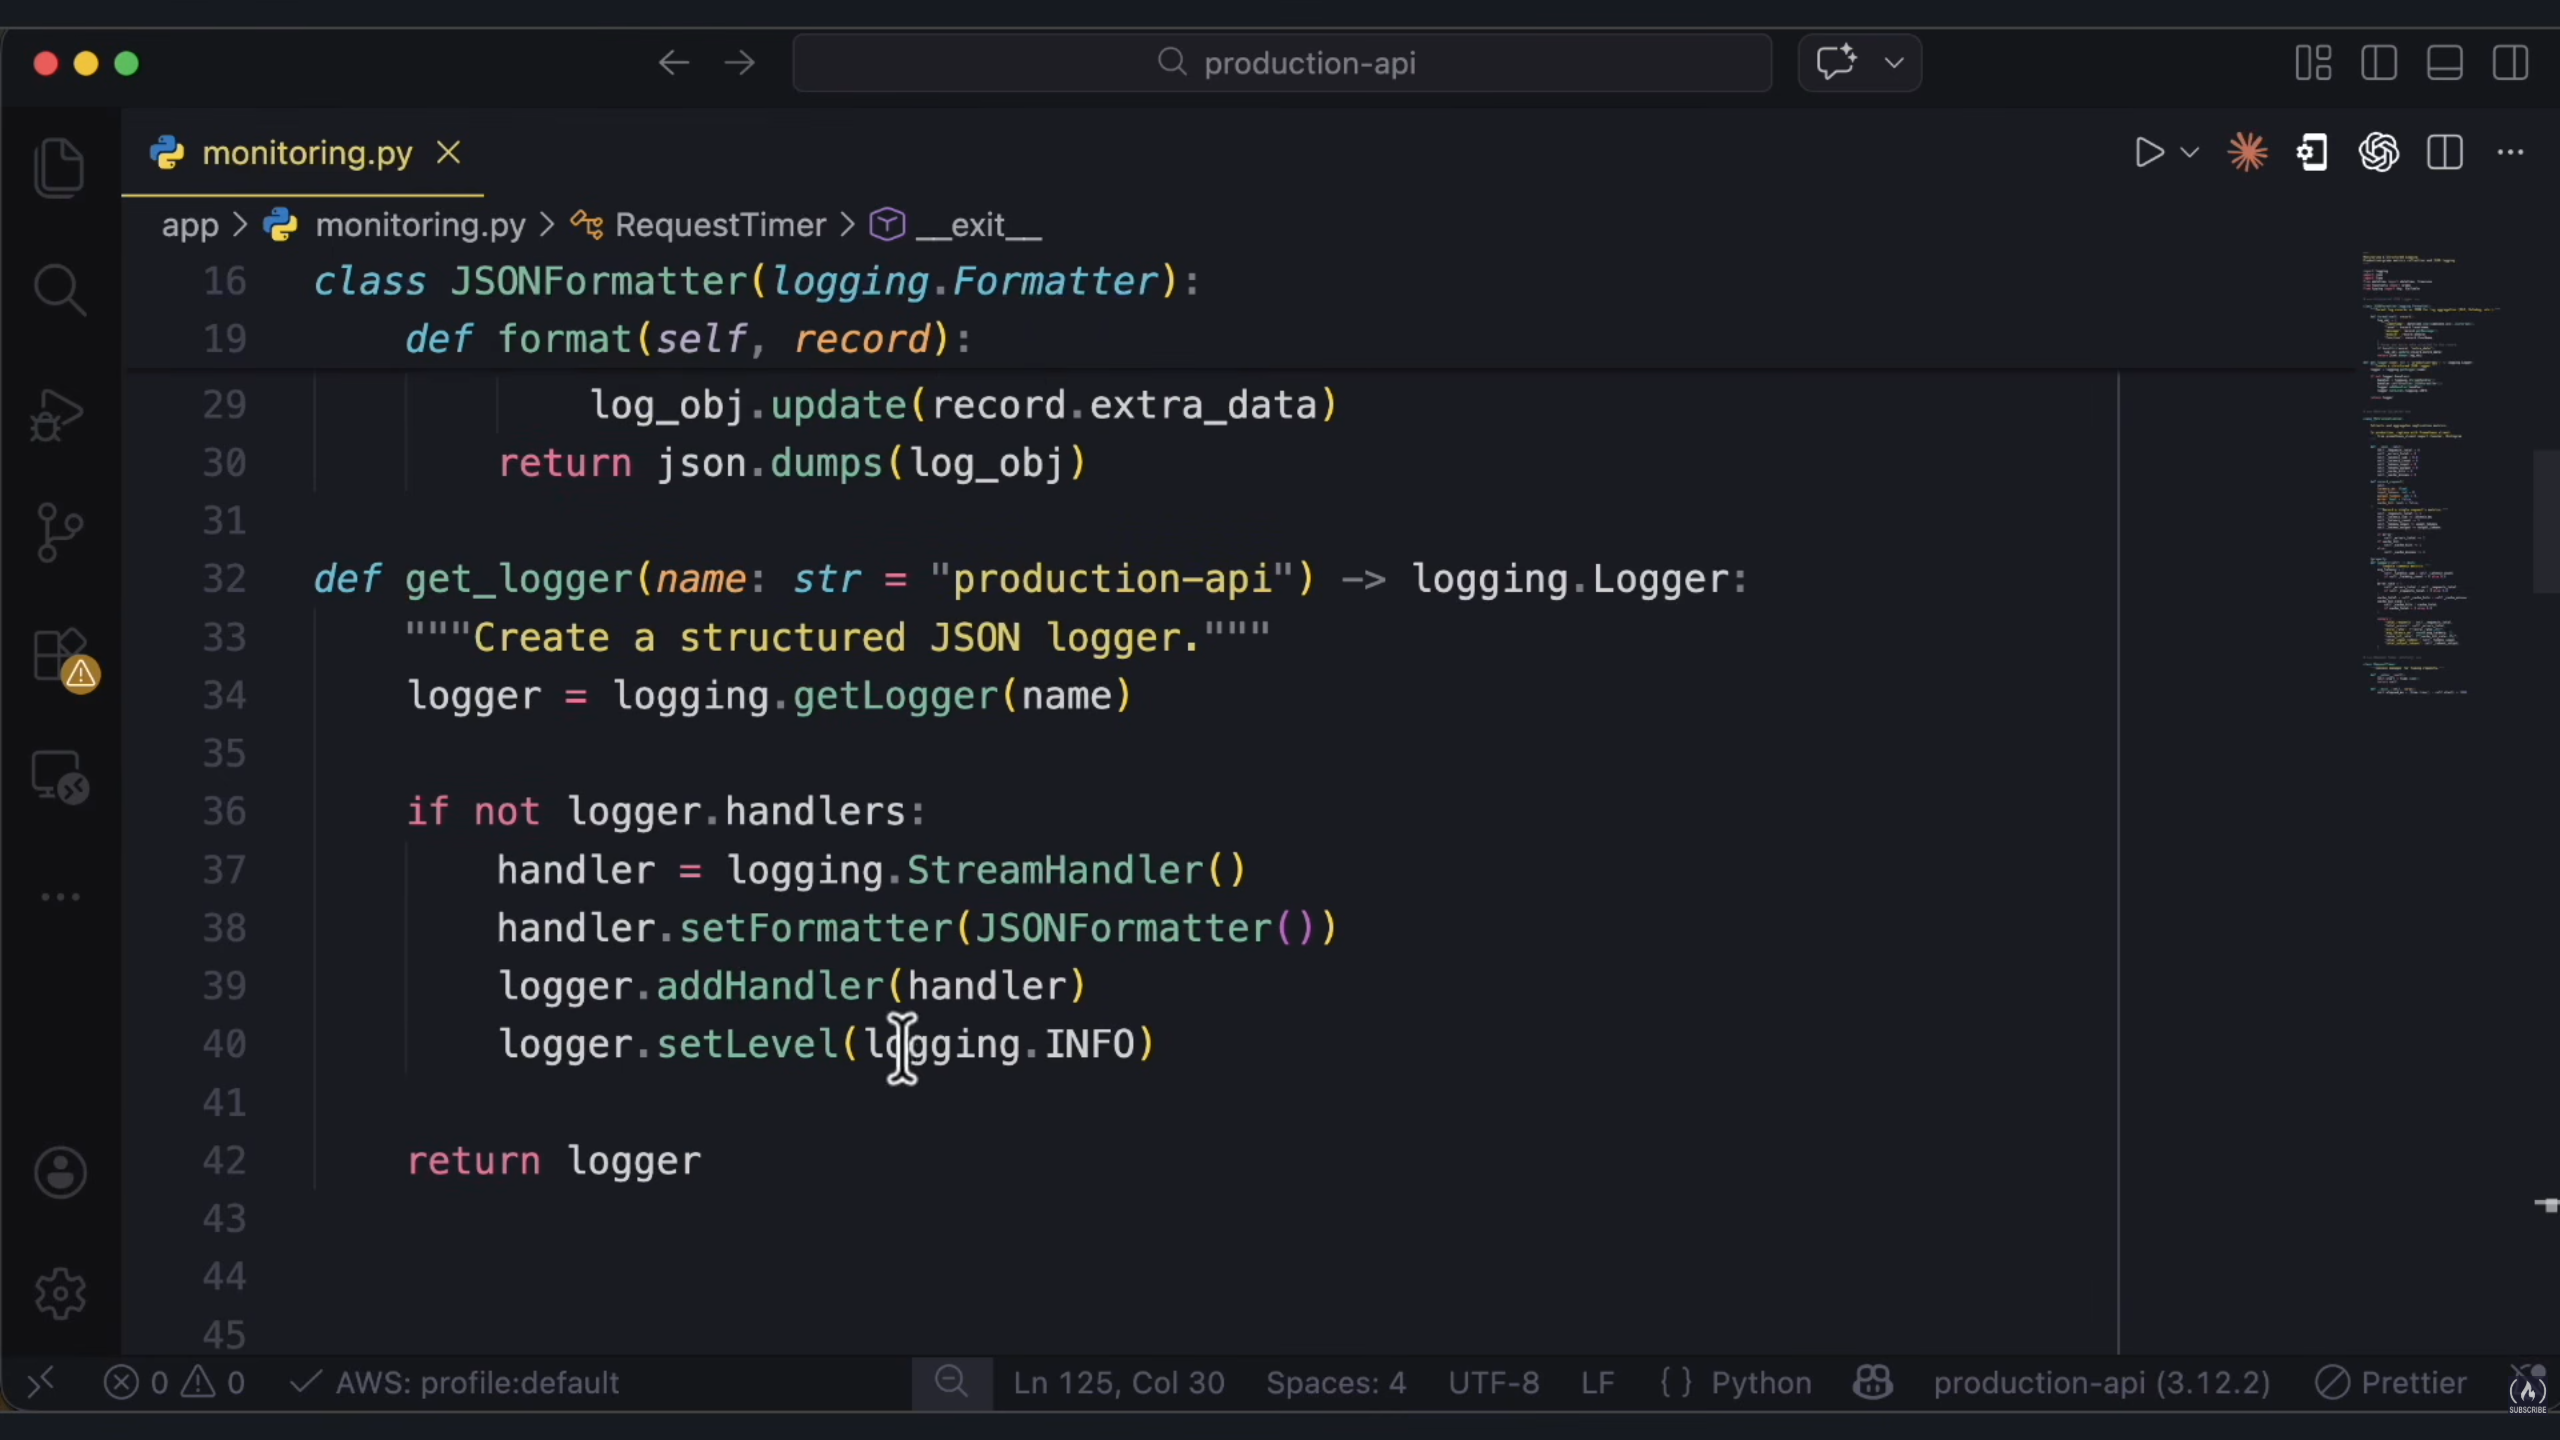
Task: Toggle the primary side bar
Action: click(2379, 63)
